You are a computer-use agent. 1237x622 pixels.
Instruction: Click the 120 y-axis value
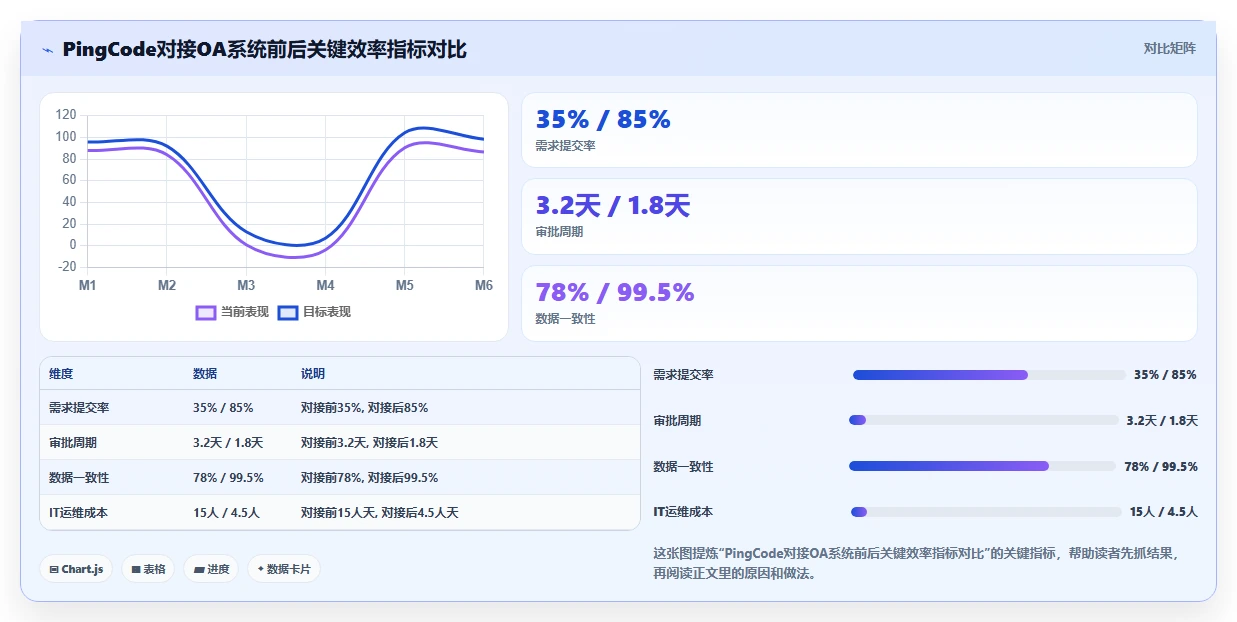[66, 115]
